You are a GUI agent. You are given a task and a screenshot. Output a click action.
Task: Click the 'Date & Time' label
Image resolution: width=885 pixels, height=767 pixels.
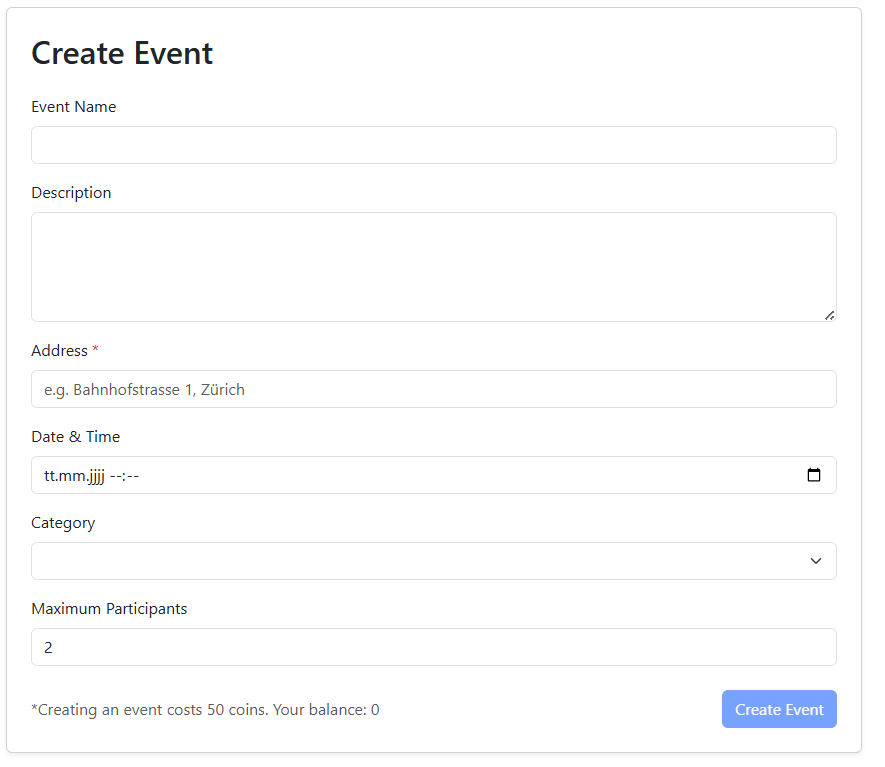(x=76, y=437)
